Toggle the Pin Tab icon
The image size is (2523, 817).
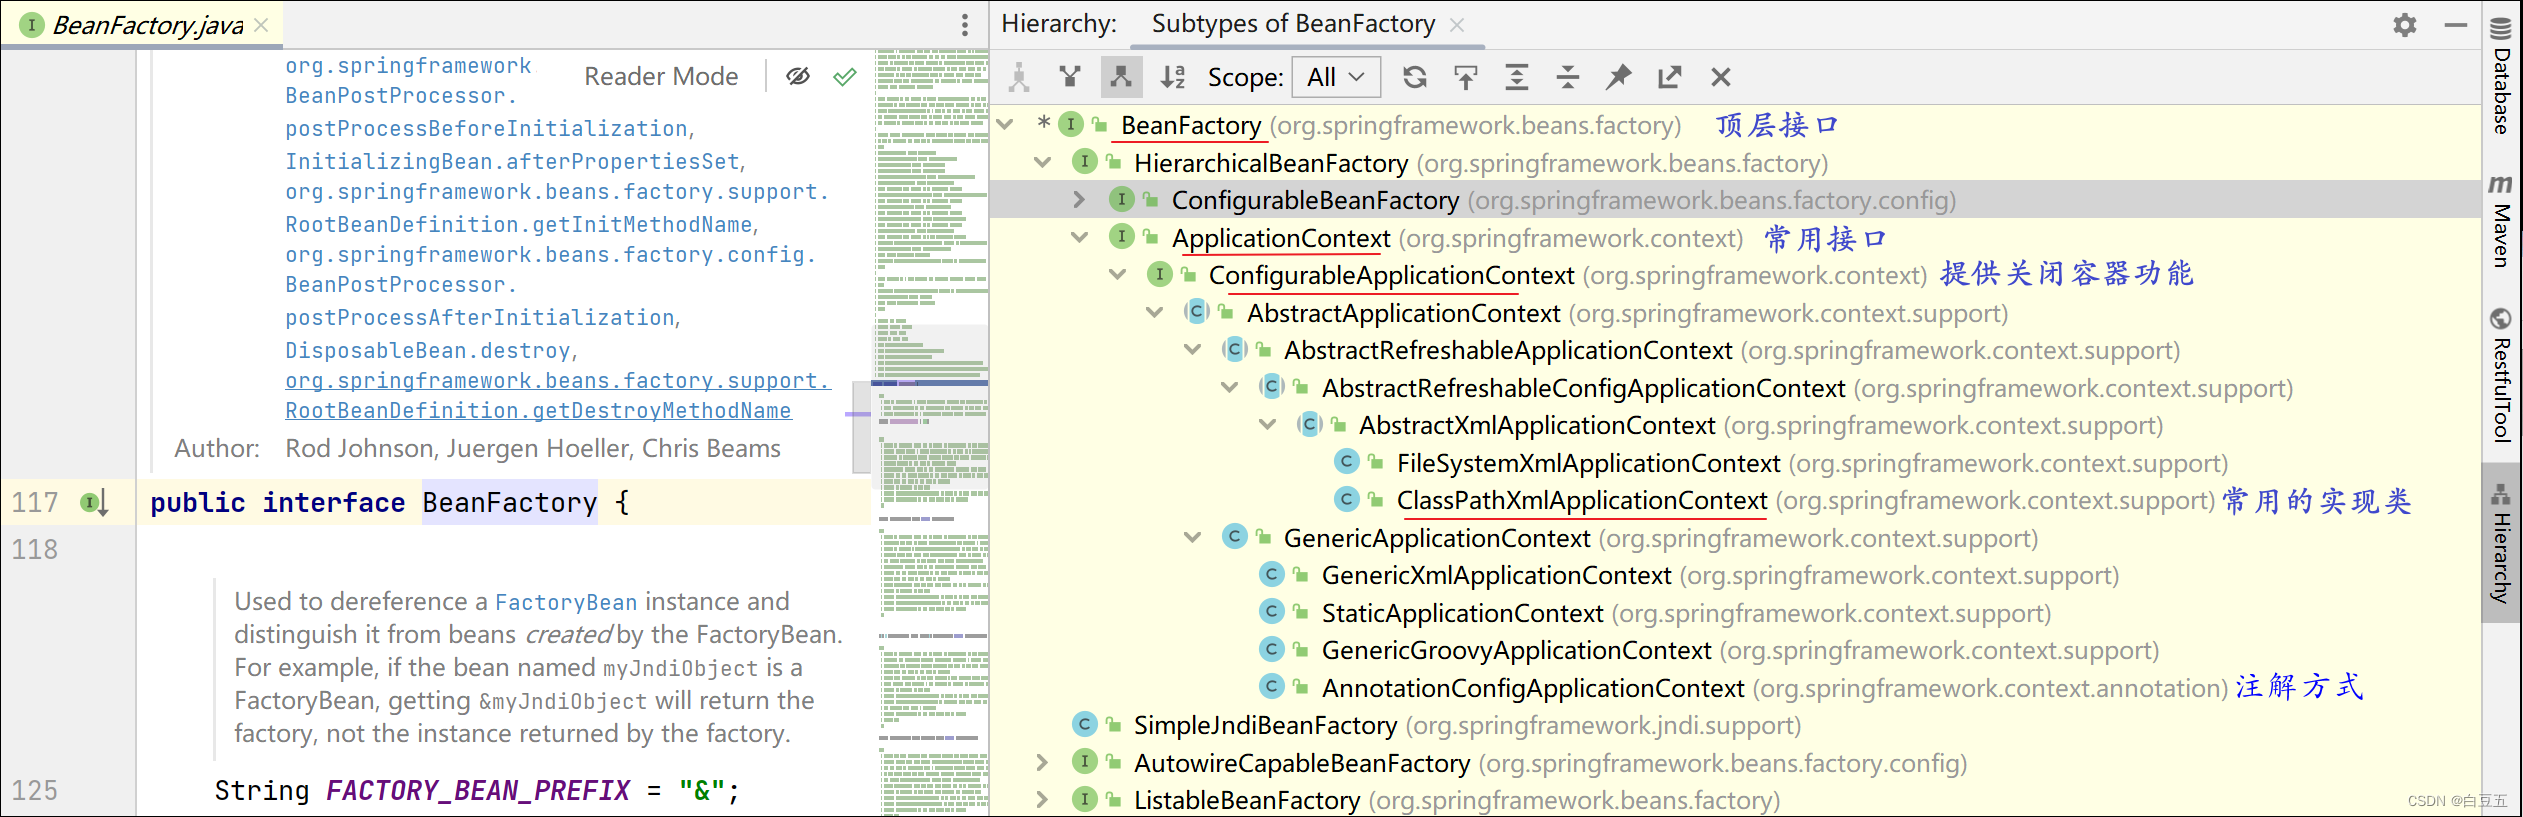[x=1618, y=77]
